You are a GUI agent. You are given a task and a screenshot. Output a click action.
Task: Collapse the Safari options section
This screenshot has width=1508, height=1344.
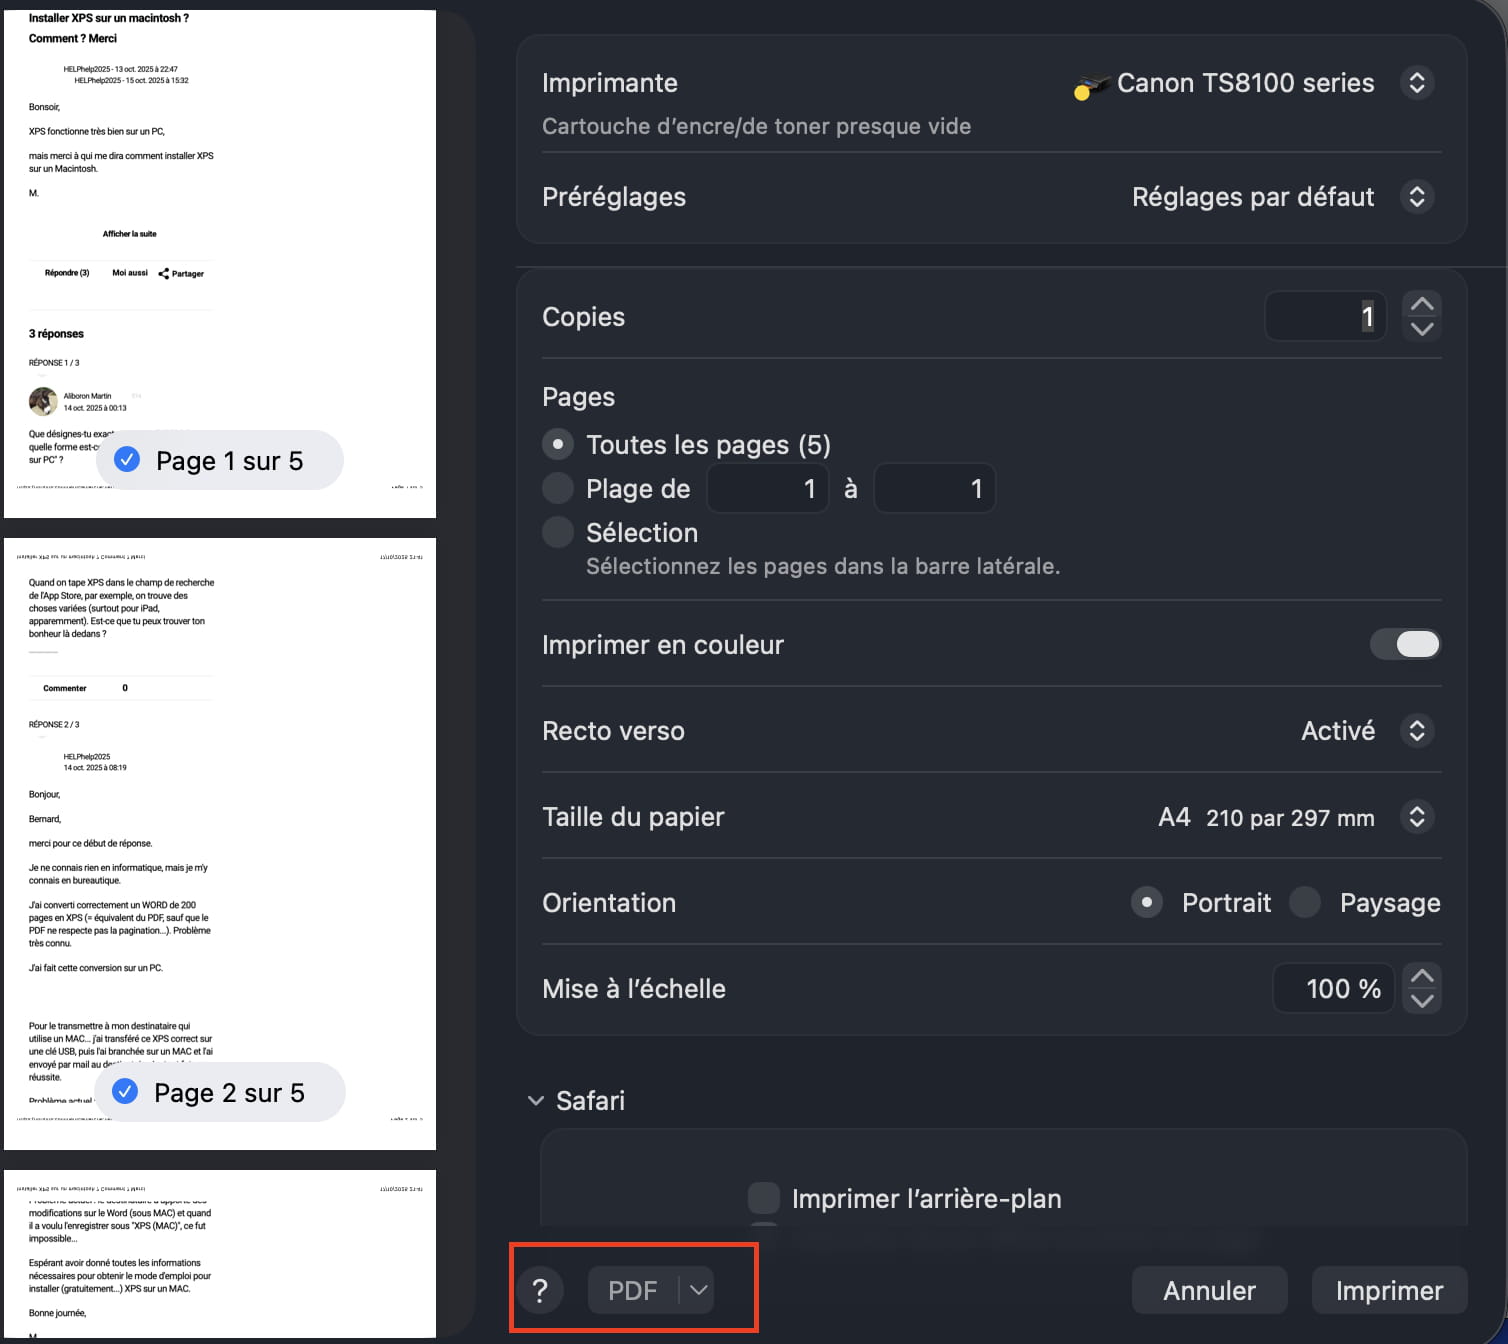(x=536, y=1101)
